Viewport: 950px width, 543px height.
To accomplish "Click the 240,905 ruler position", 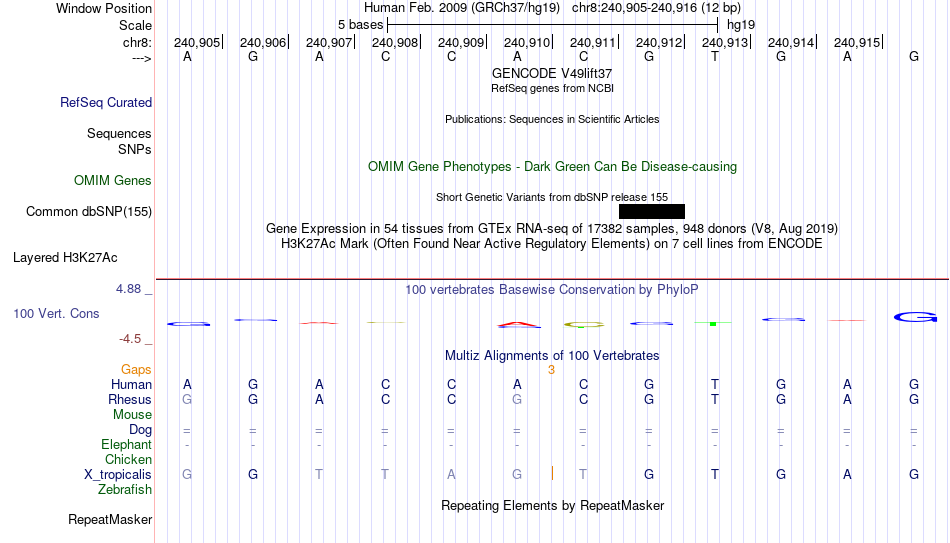I will click(x=198, y=42).
